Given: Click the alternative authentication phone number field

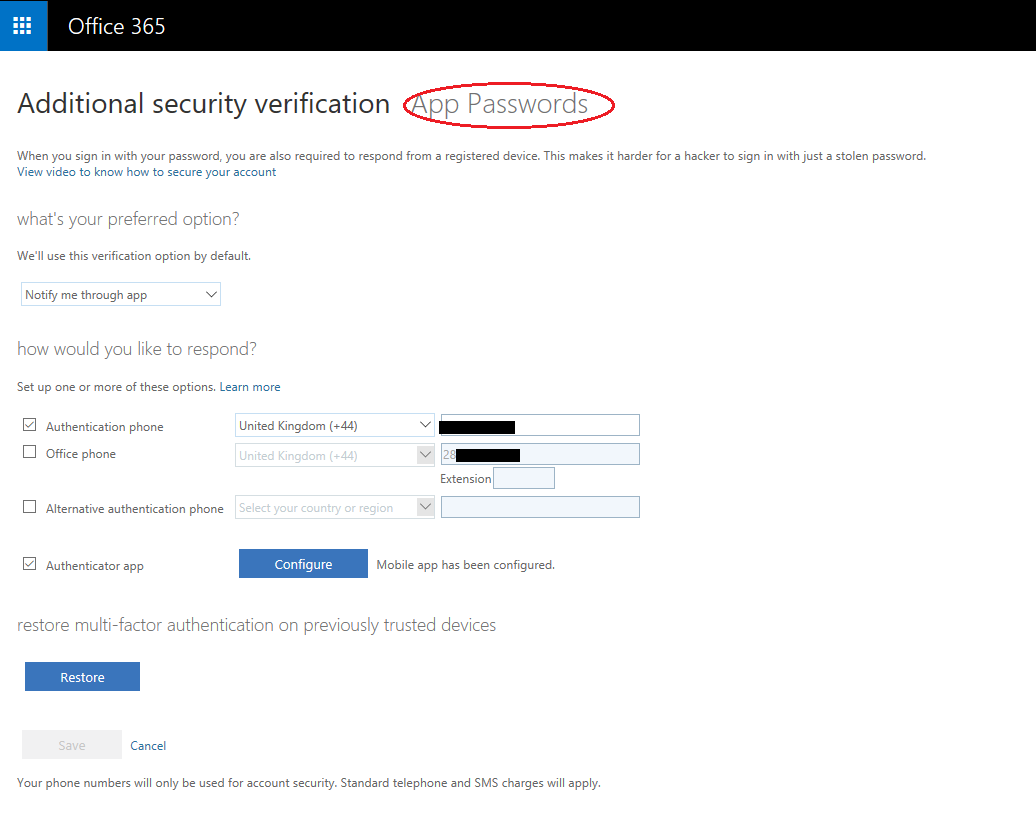Looking at the screenshot, I should pyautogui.click(x=540, y=508).
